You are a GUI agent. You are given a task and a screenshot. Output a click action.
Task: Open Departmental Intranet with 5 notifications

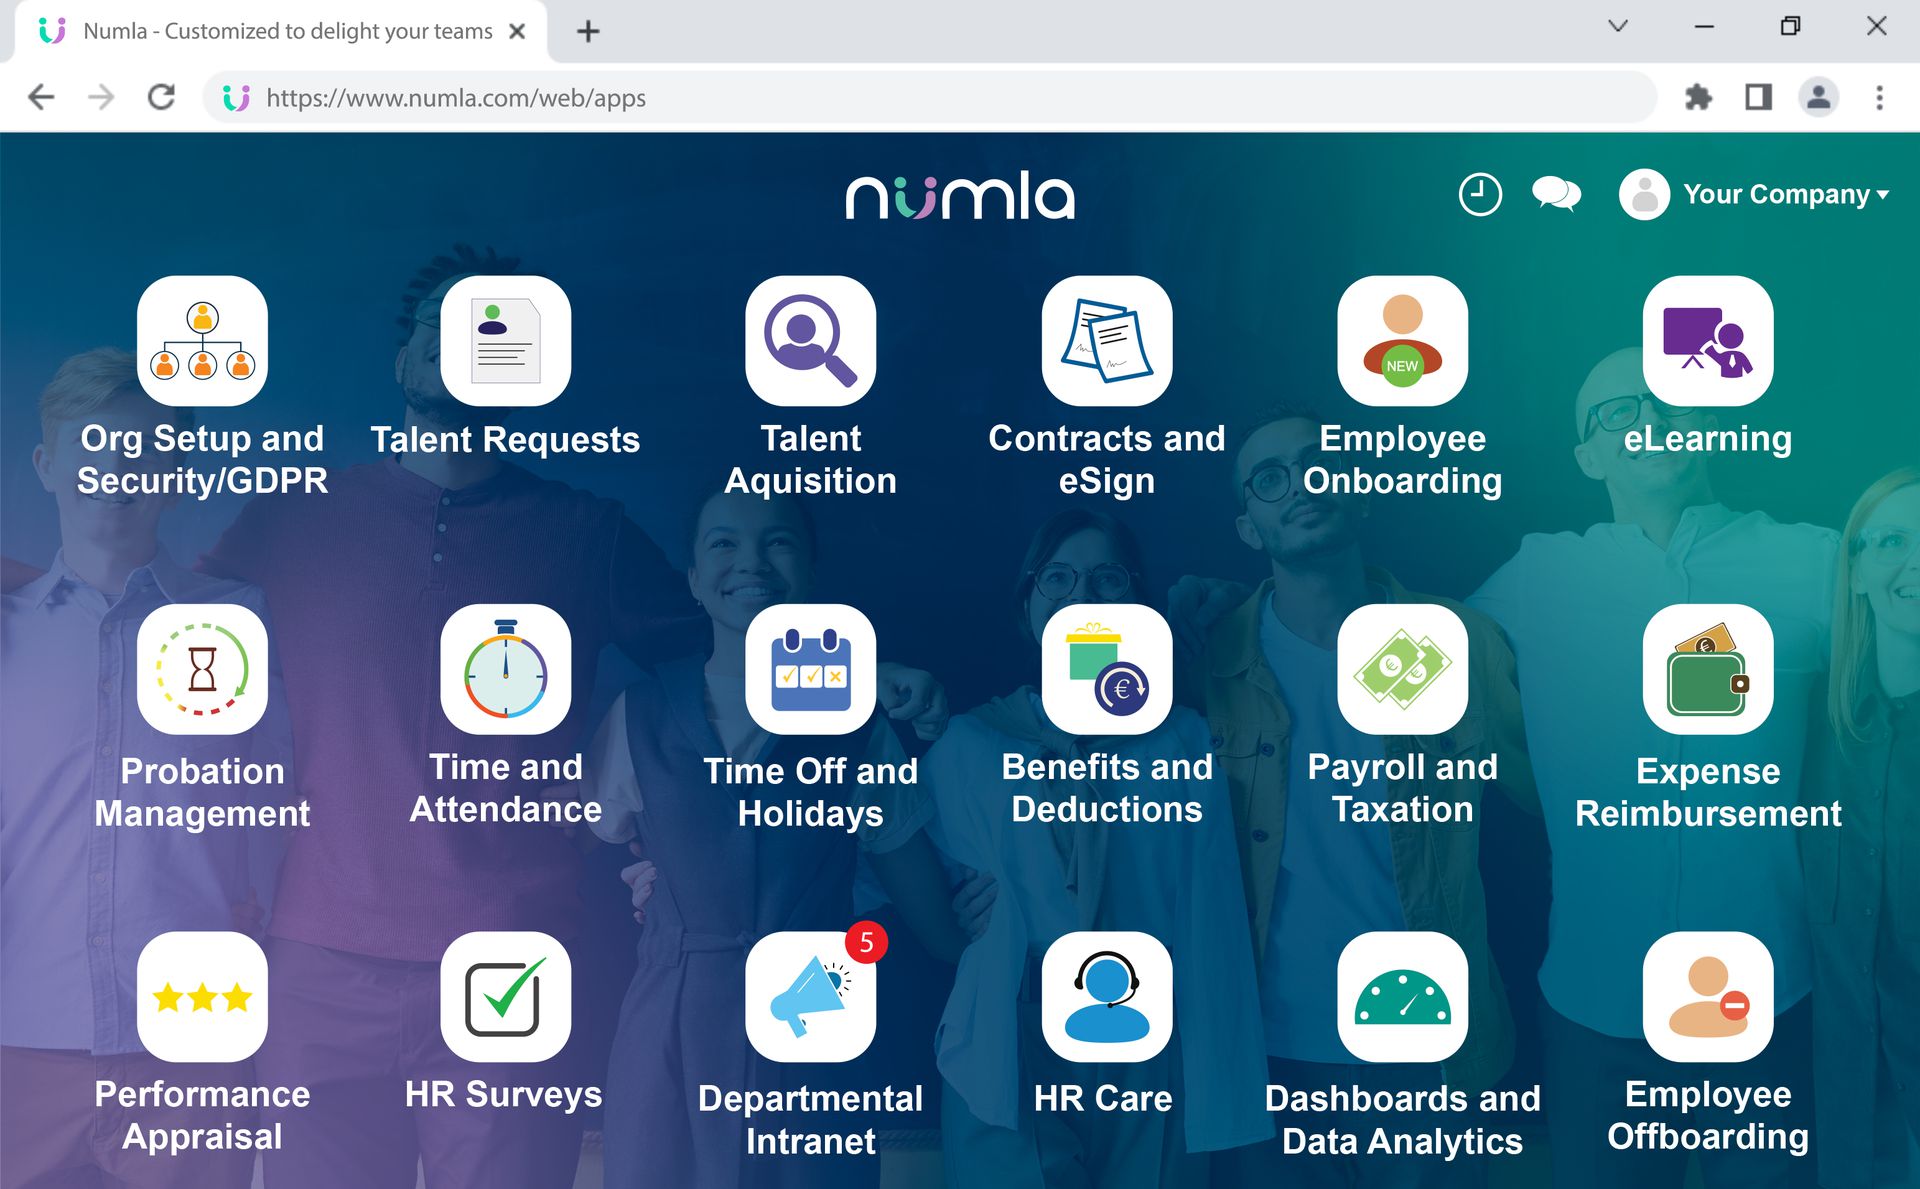click(x=810, y=997)
